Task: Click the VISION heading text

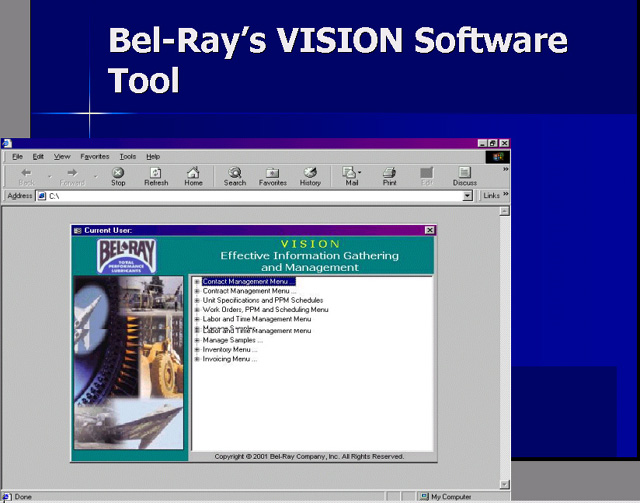Action: tap(310, 244)
